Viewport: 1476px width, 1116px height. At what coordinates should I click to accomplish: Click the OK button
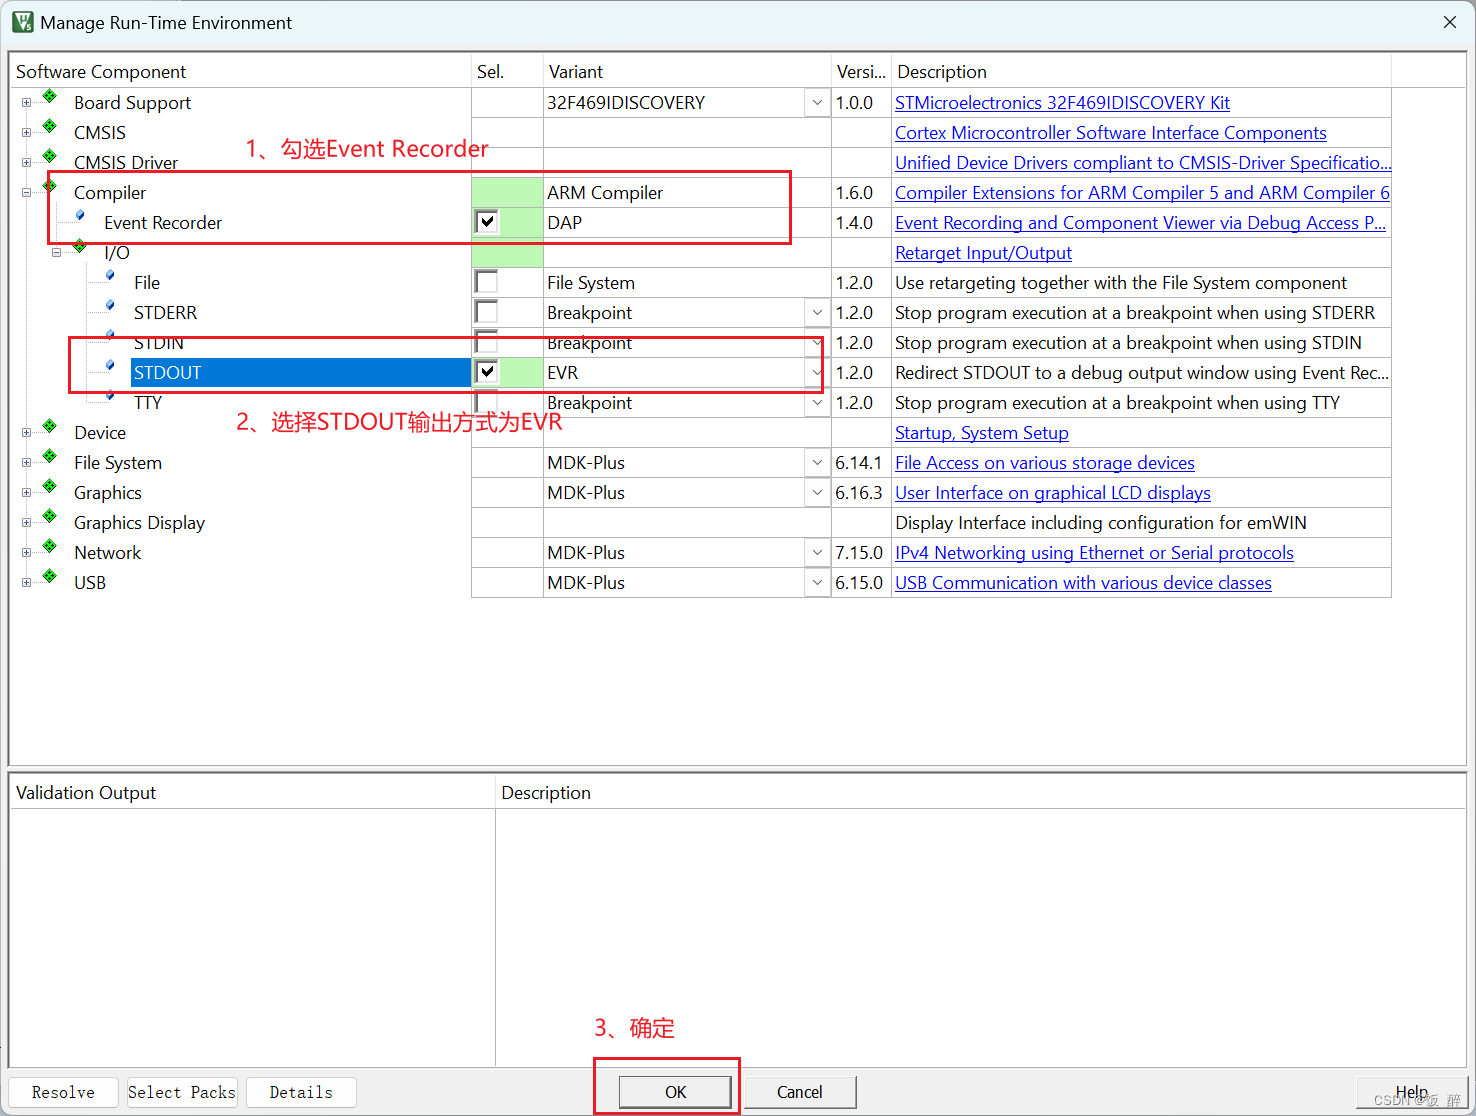point(674,1092)
